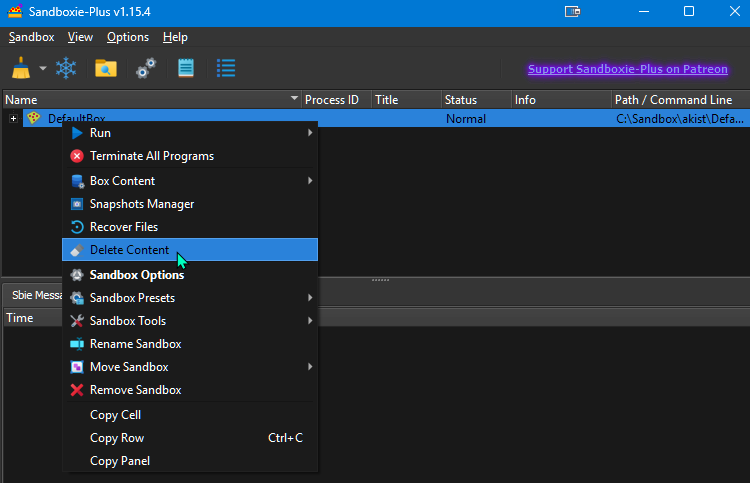Click the Process ID column header

pyautogui.click(x=336, y=99)
